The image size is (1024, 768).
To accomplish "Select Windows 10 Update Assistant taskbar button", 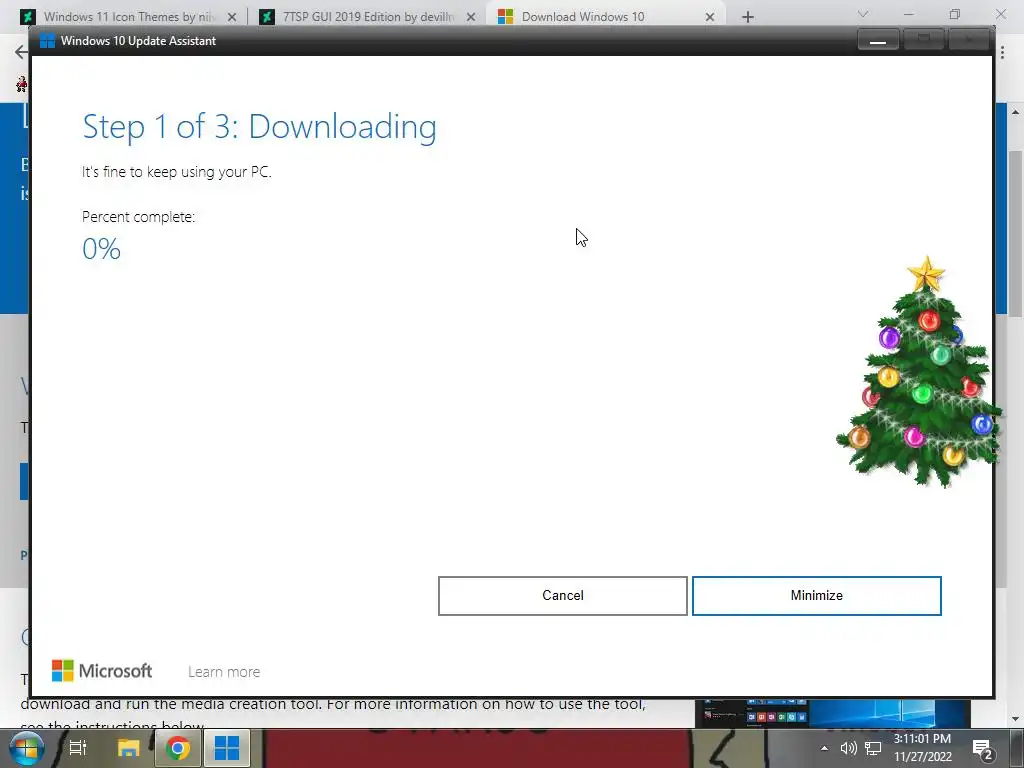I will (227, 748).
